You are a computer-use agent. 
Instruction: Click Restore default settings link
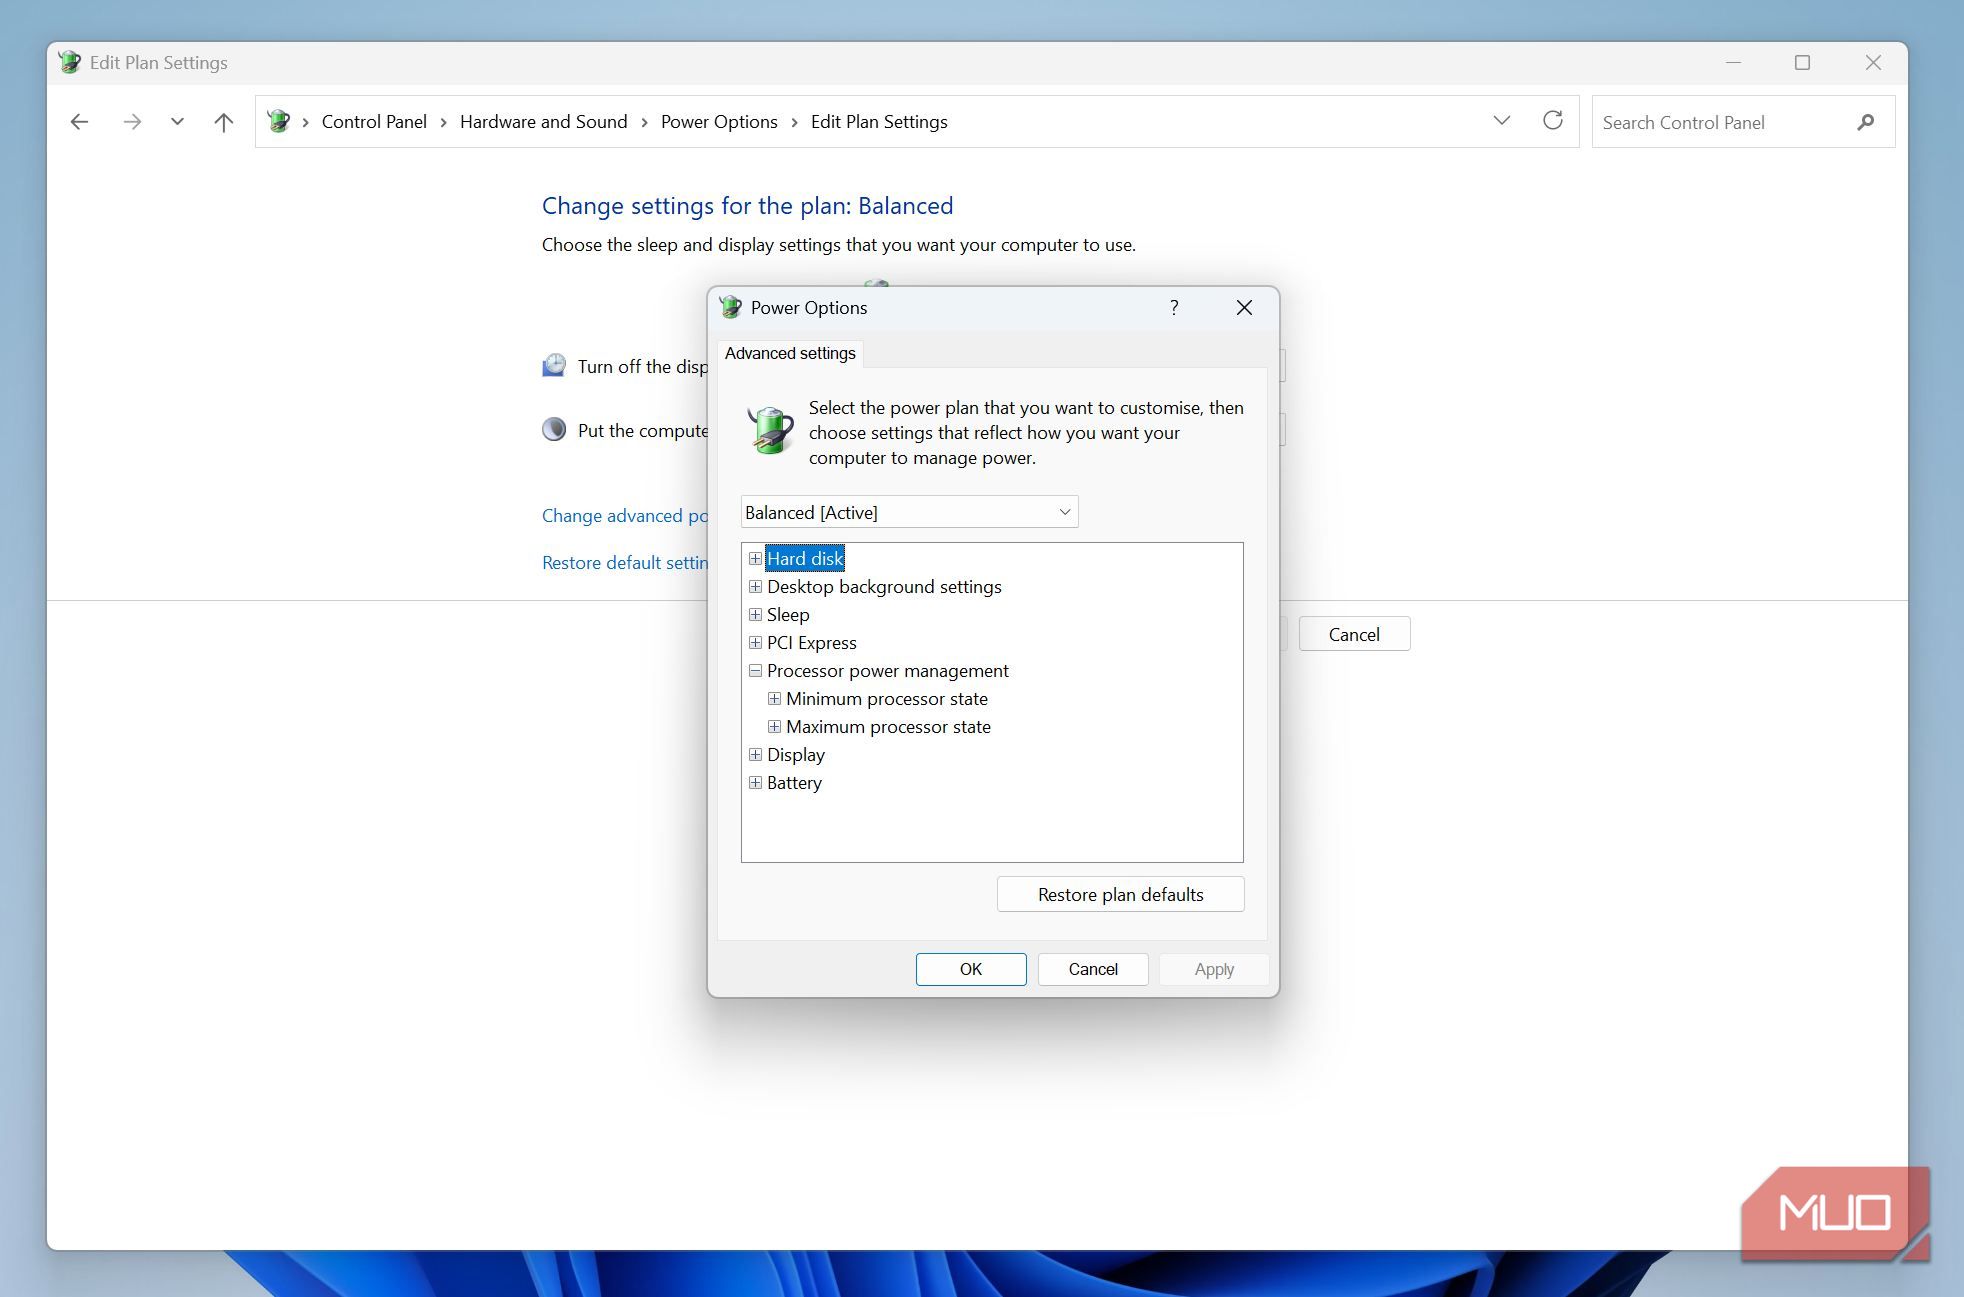625,563
